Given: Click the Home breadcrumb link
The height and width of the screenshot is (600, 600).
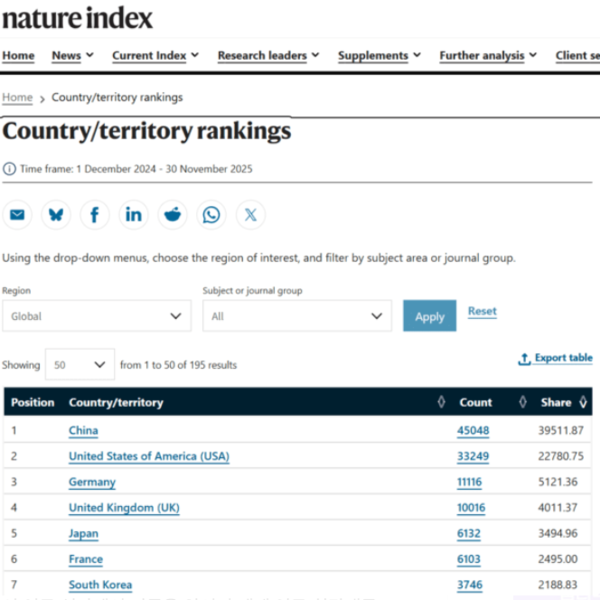Looking at the screenshot, I should 18,98.
